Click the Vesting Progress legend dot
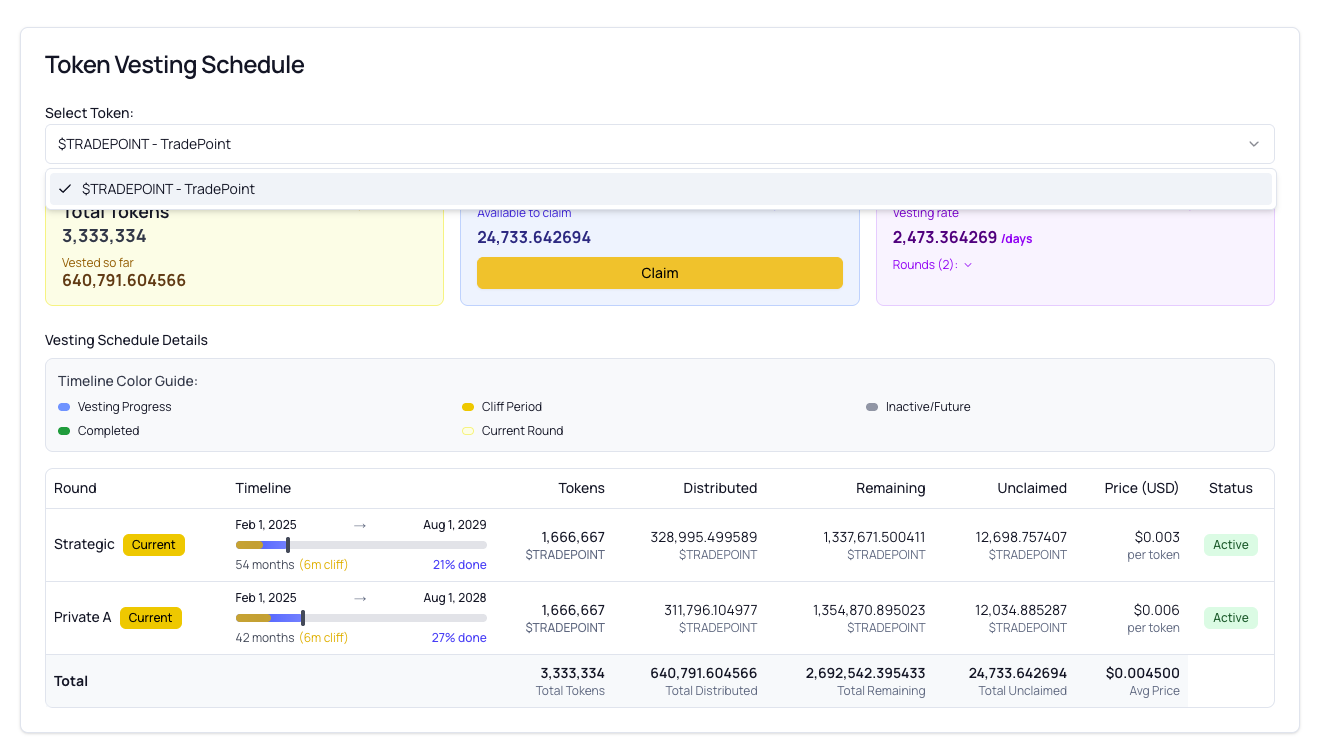The width and height of the screenshot is (1326, 755). 65,407
